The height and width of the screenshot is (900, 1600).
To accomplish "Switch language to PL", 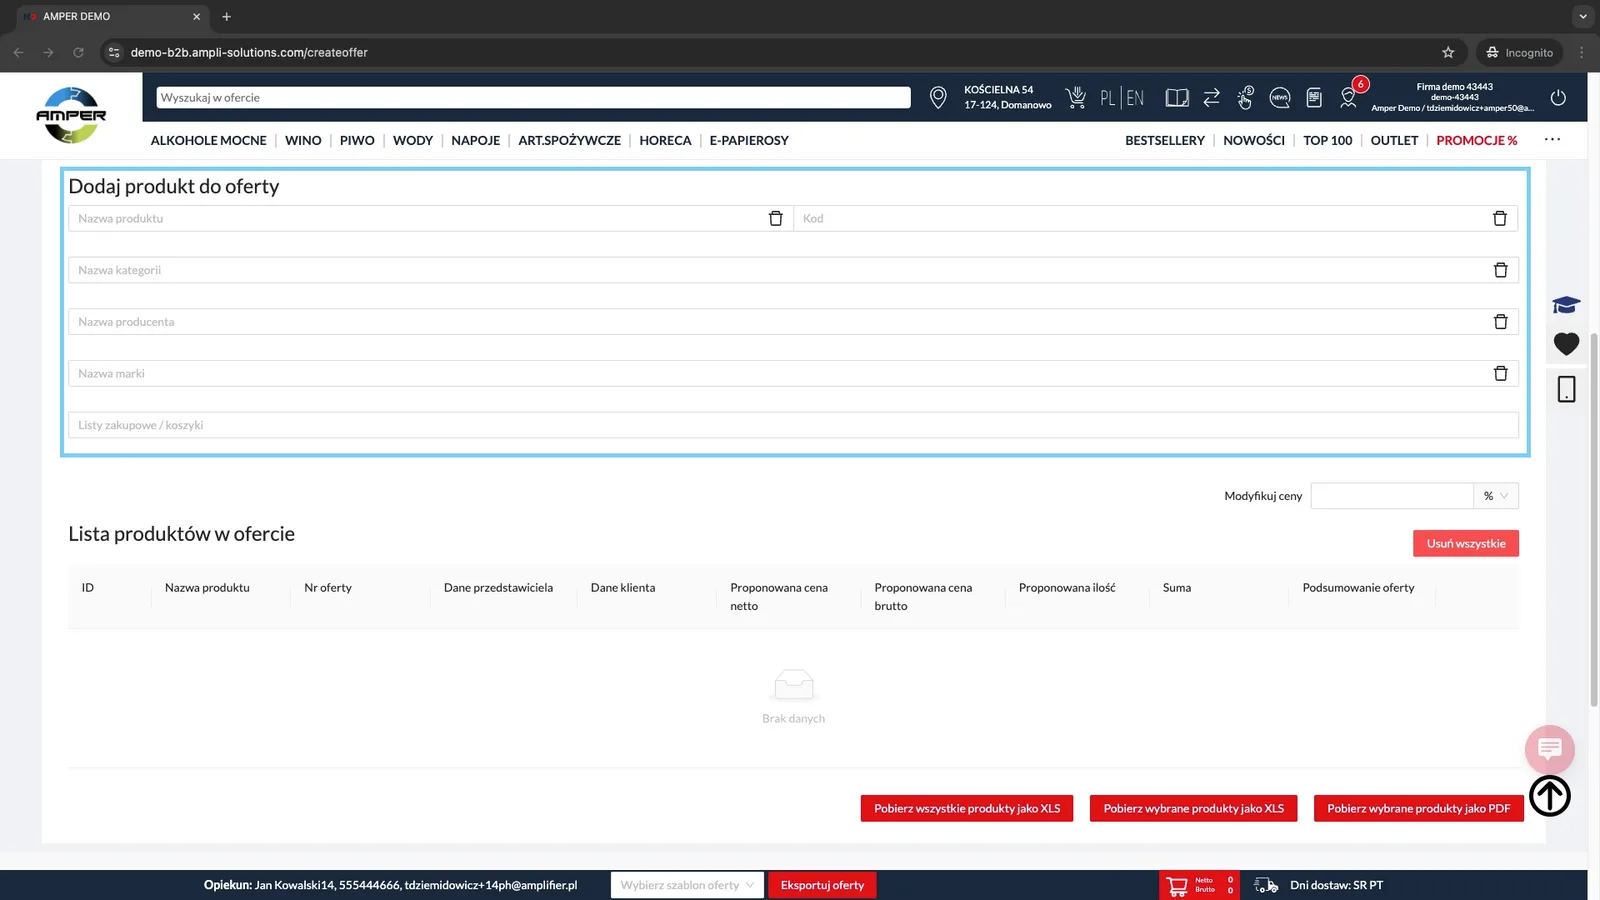I will point(1107,98).
